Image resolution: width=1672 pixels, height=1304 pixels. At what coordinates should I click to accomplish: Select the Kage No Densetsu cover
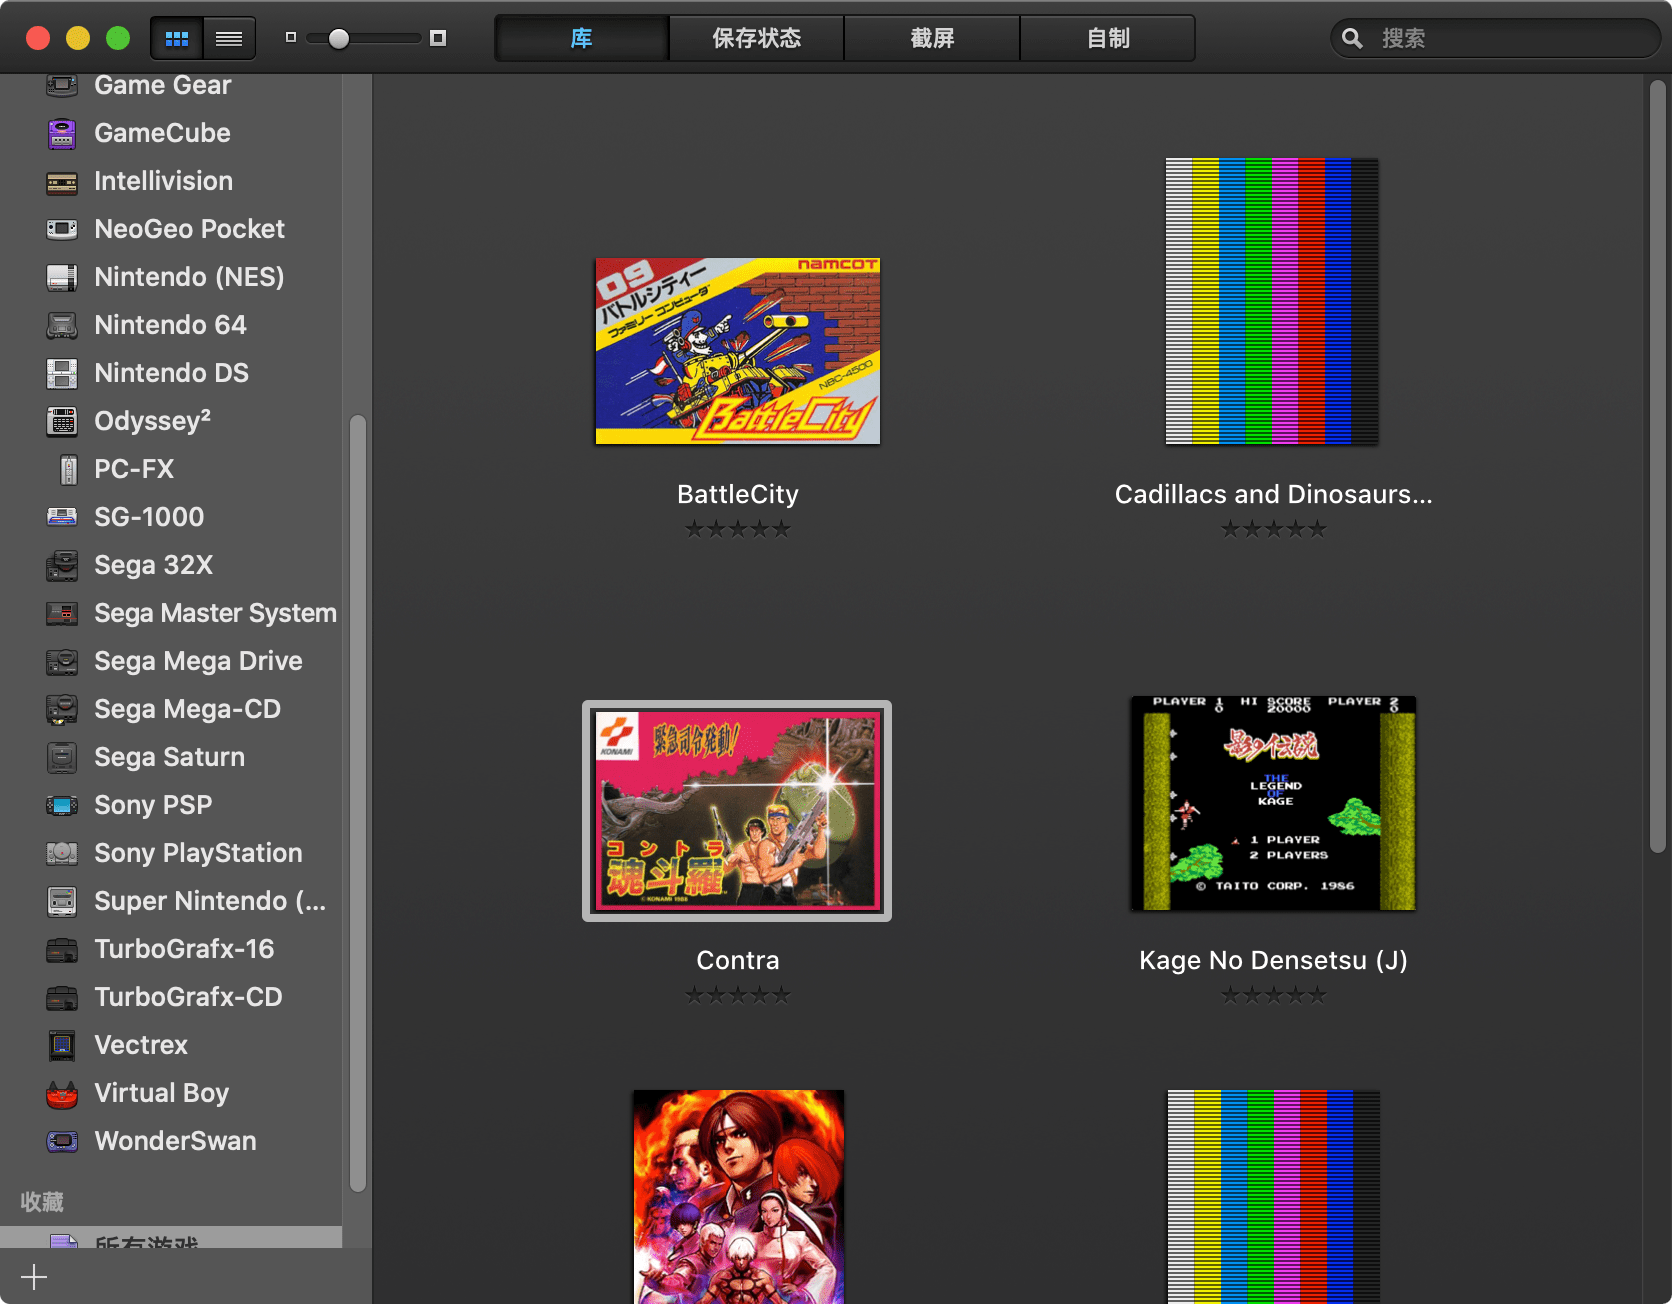pos(1273,803)
